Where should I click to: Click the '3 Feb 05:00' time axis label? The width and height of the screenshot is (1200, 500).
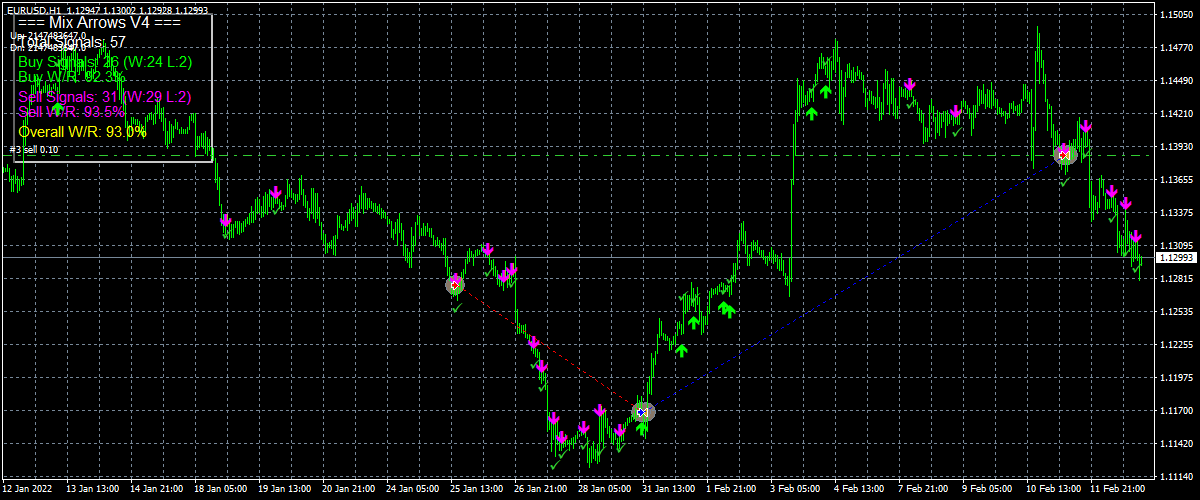tap(796, 490)
